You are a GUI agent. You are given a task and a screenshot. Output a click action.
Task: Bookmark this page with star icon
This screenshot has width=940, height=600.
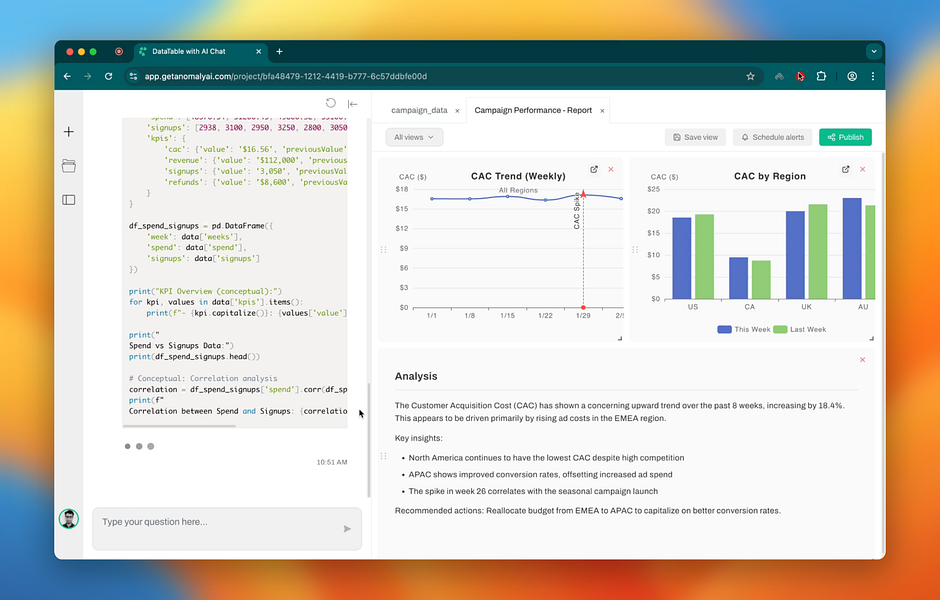(x=750, y=76)
